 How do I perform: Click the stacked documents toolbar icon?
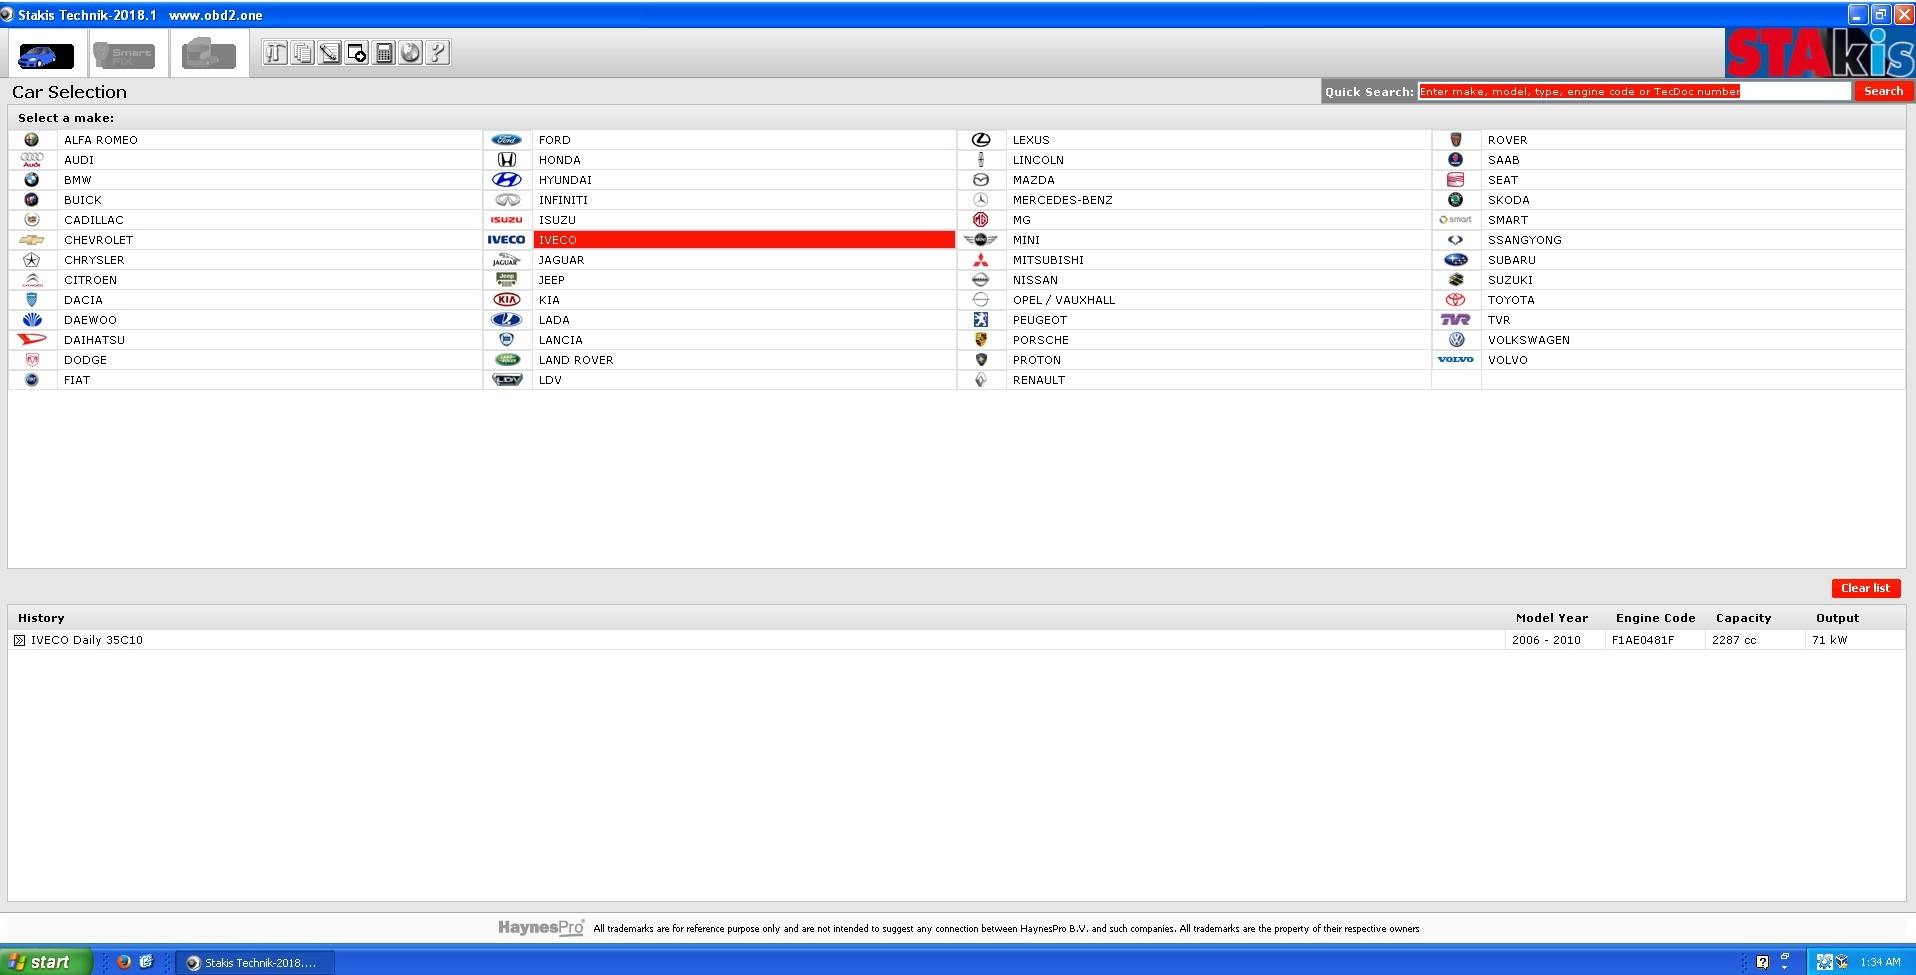tap(302, 53)
